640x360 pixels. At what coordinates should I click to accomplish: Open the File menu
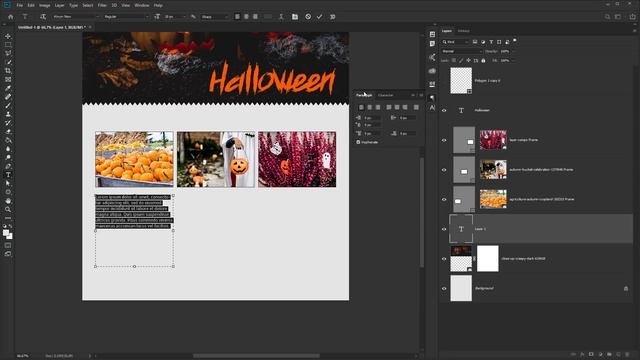20,5
